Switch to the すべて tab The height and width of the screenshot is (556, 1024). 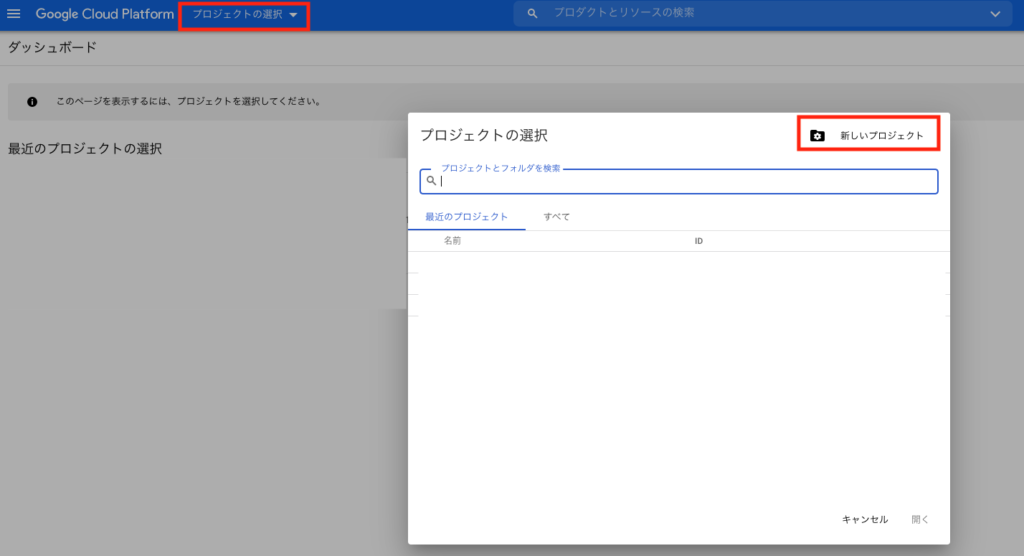[x=557, y=217]
